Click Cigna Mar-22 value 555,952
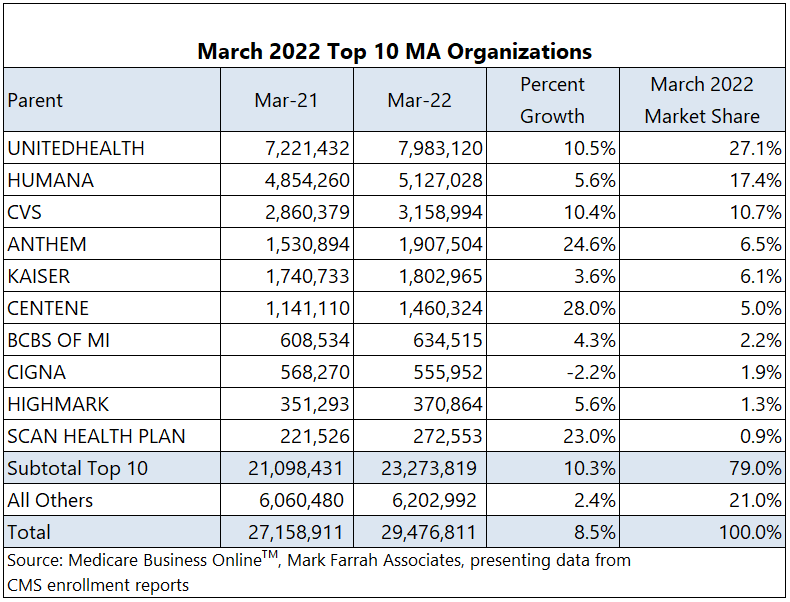790x602 pixels. pos(448,372)
